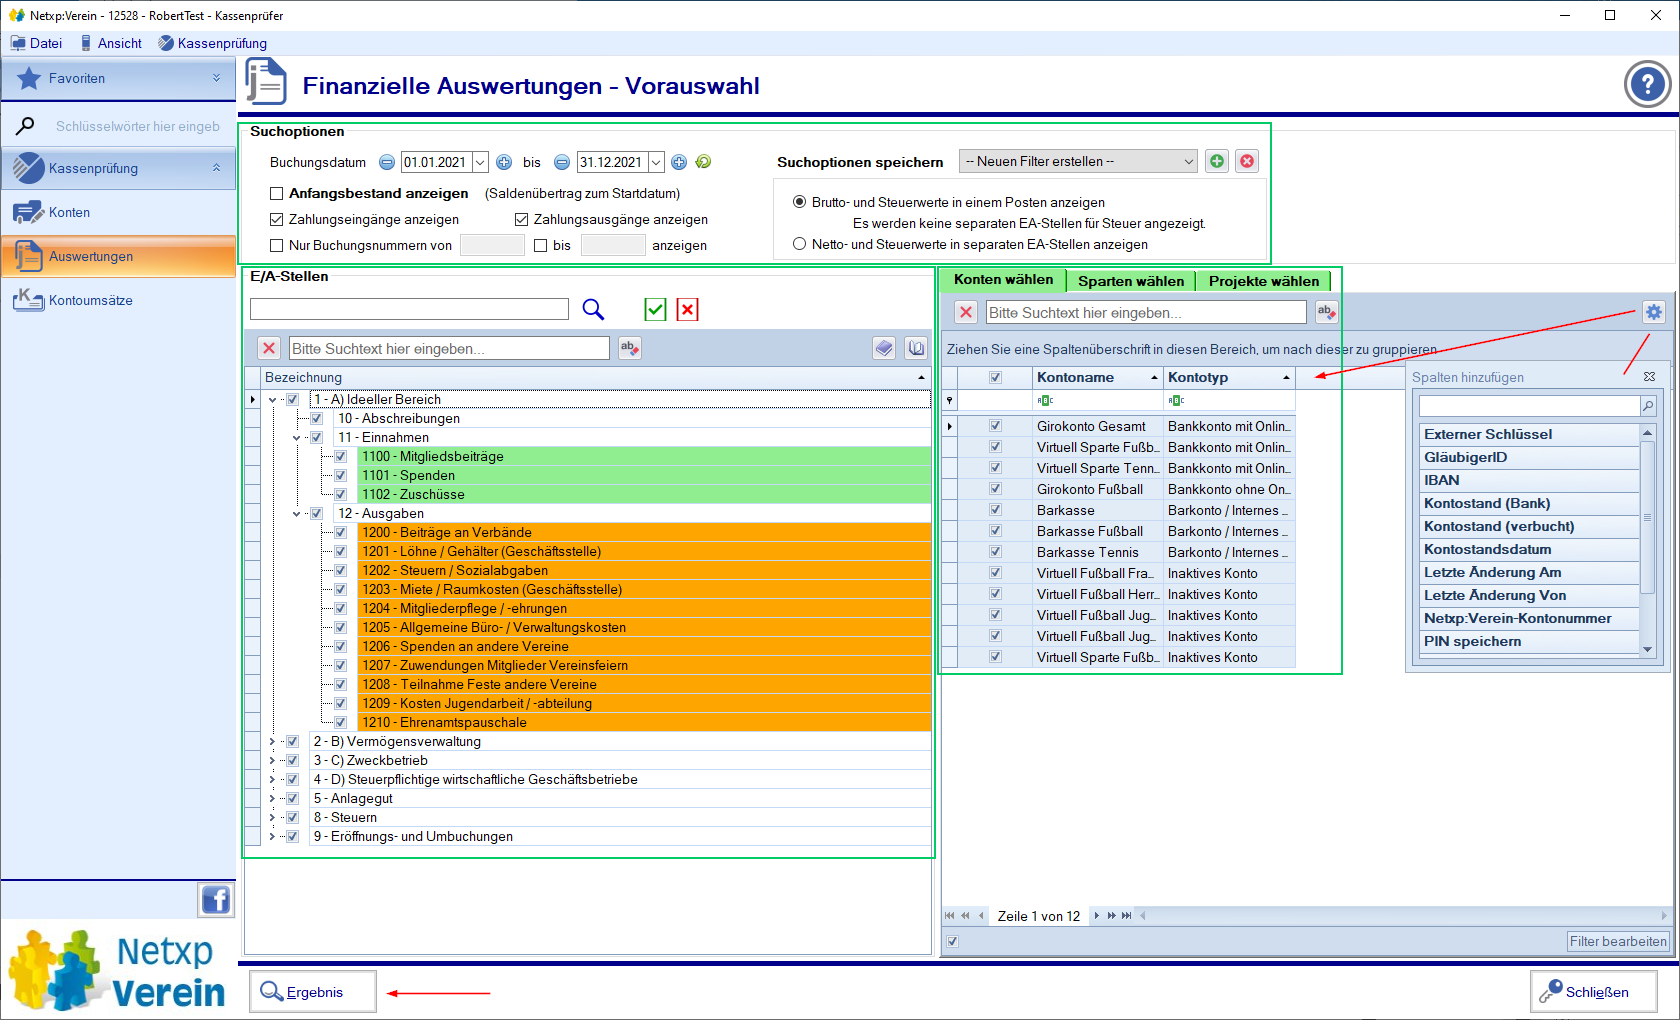
Task: Expand the 2 - B) Vermögensverwaltung node
Action: 272,742
